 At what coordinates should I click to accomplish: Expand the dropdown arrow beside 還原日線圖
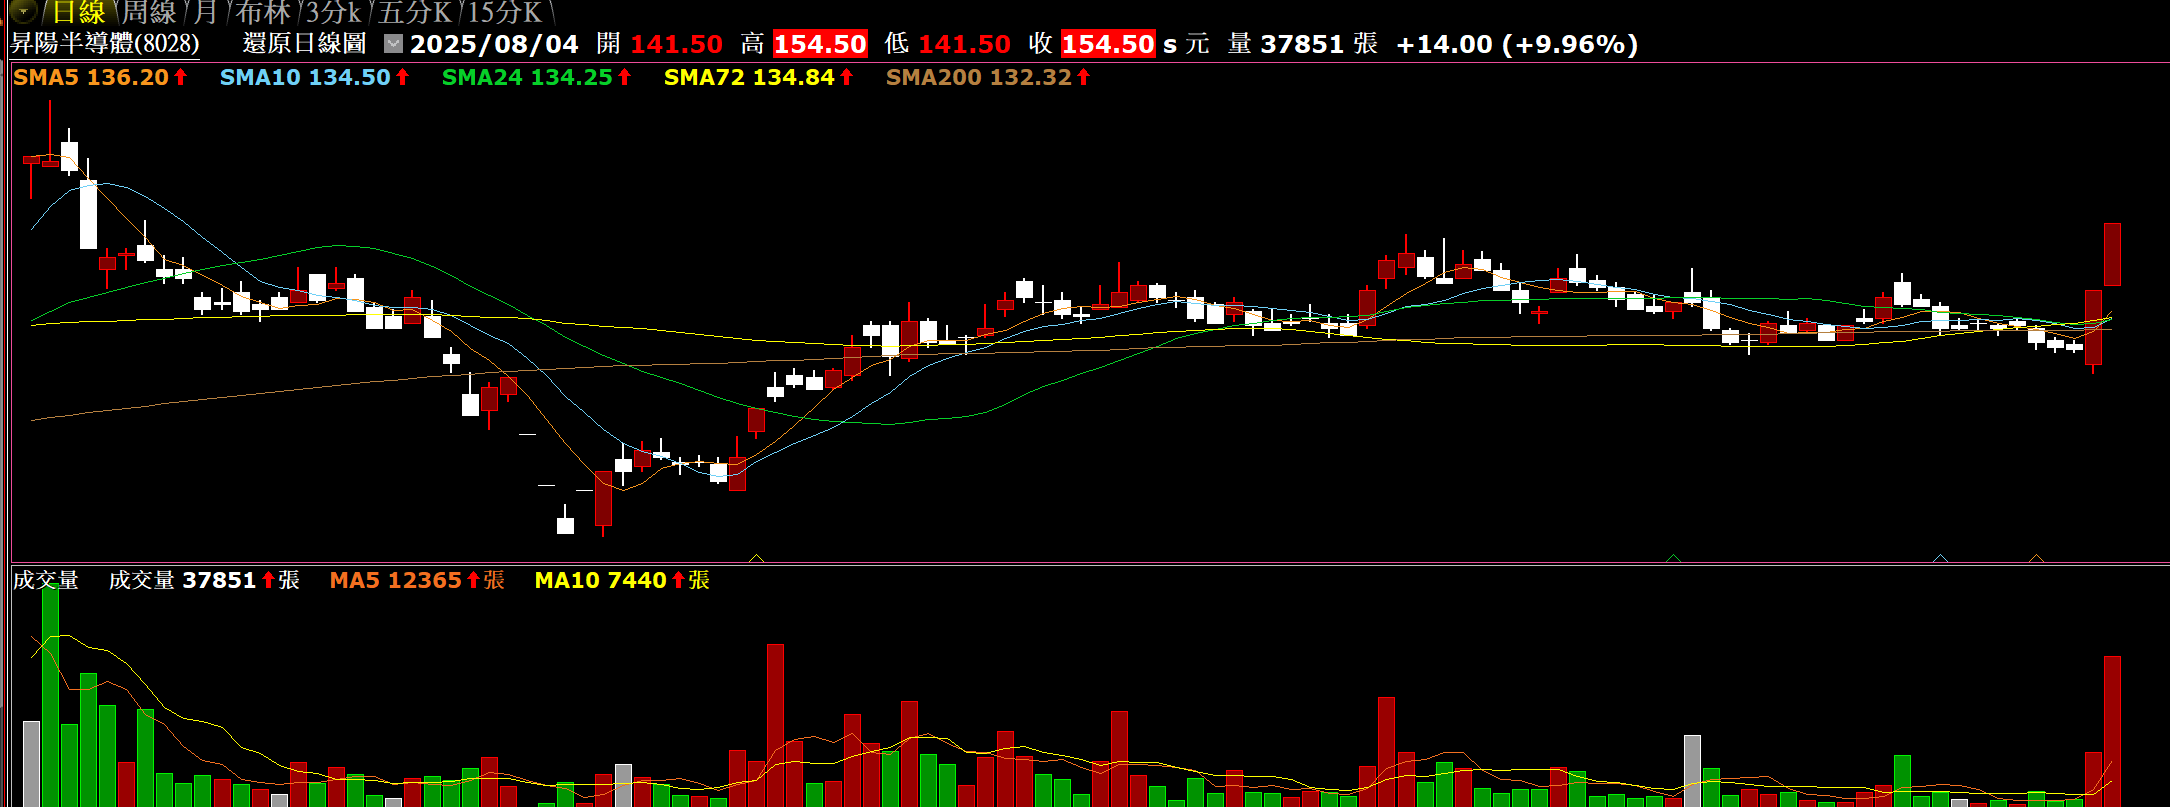(393, 44)
